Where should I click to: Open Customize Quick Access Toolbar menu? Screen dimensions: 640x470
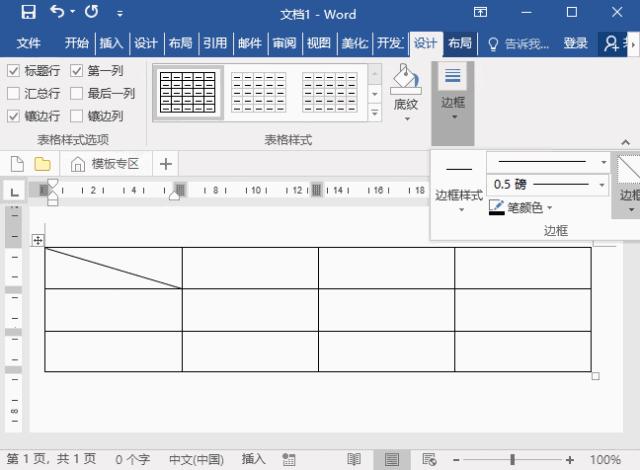pos(120,14)
